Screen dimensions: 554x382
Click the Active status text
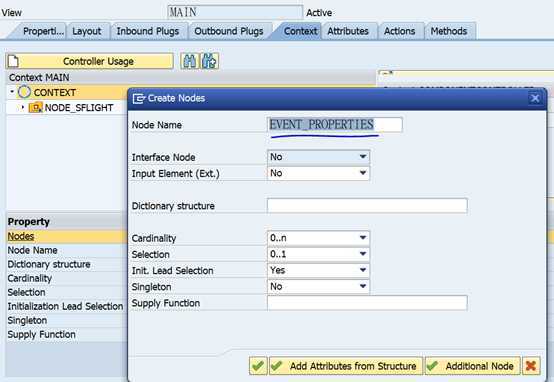click(x=319, y=13)
